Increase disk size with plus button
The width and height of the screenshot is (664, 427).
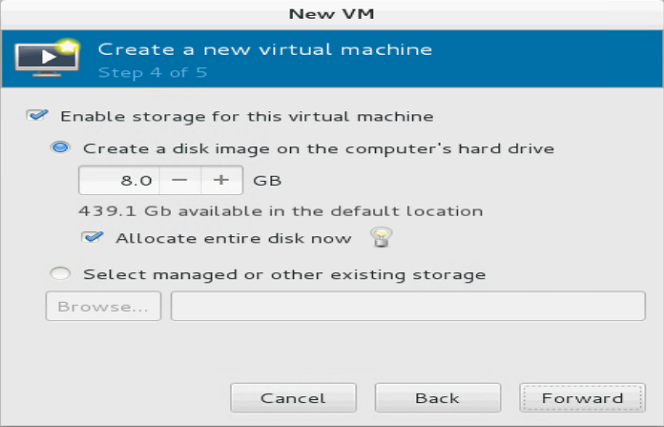tap(221, 180)
